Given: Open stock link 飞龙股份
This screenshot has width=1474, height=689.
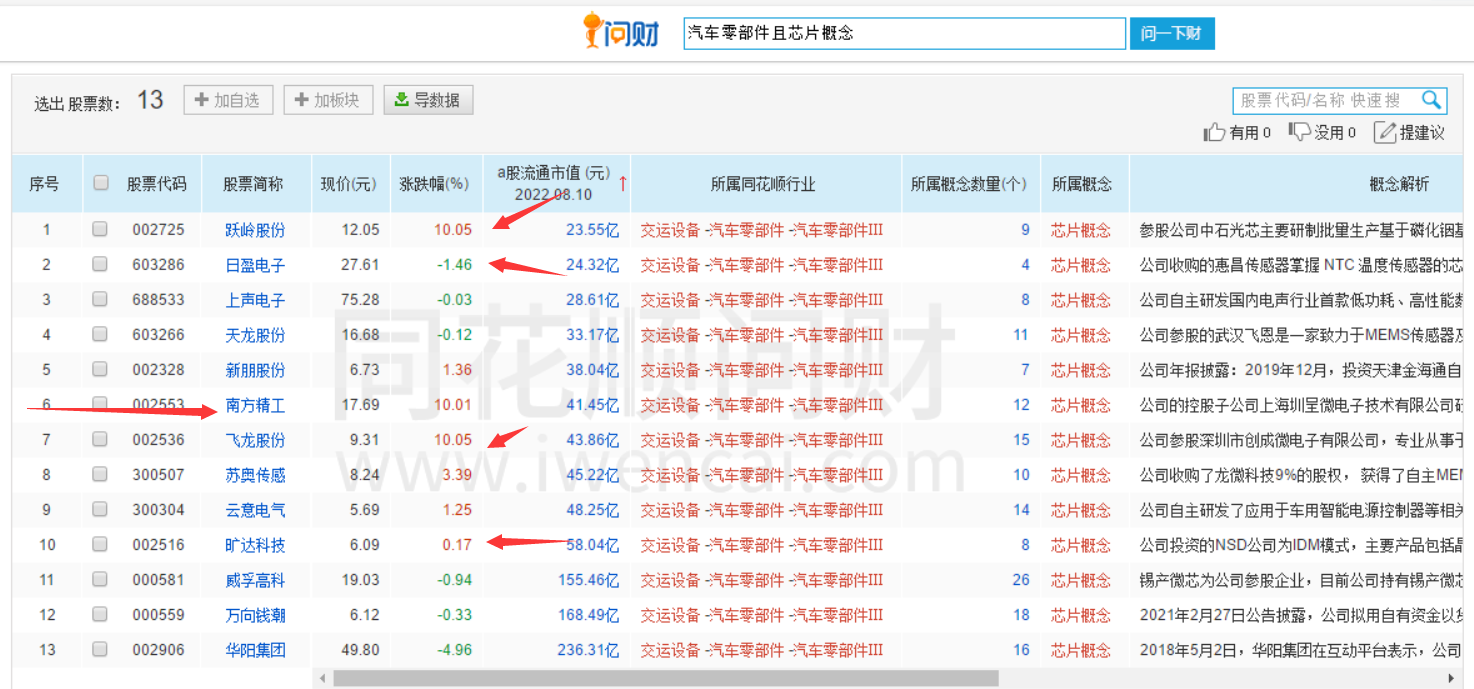Looking at the screenshot, I should (x=255, y=440).
